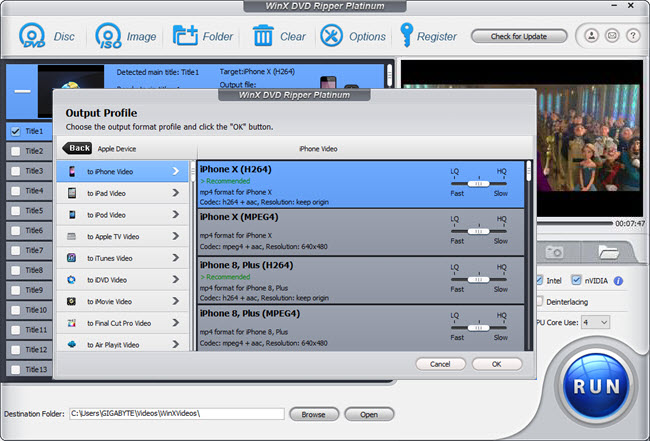Click the DVD title thumbnail
The width and height of the screenshot is (650, 441).
tap(71, 77)
